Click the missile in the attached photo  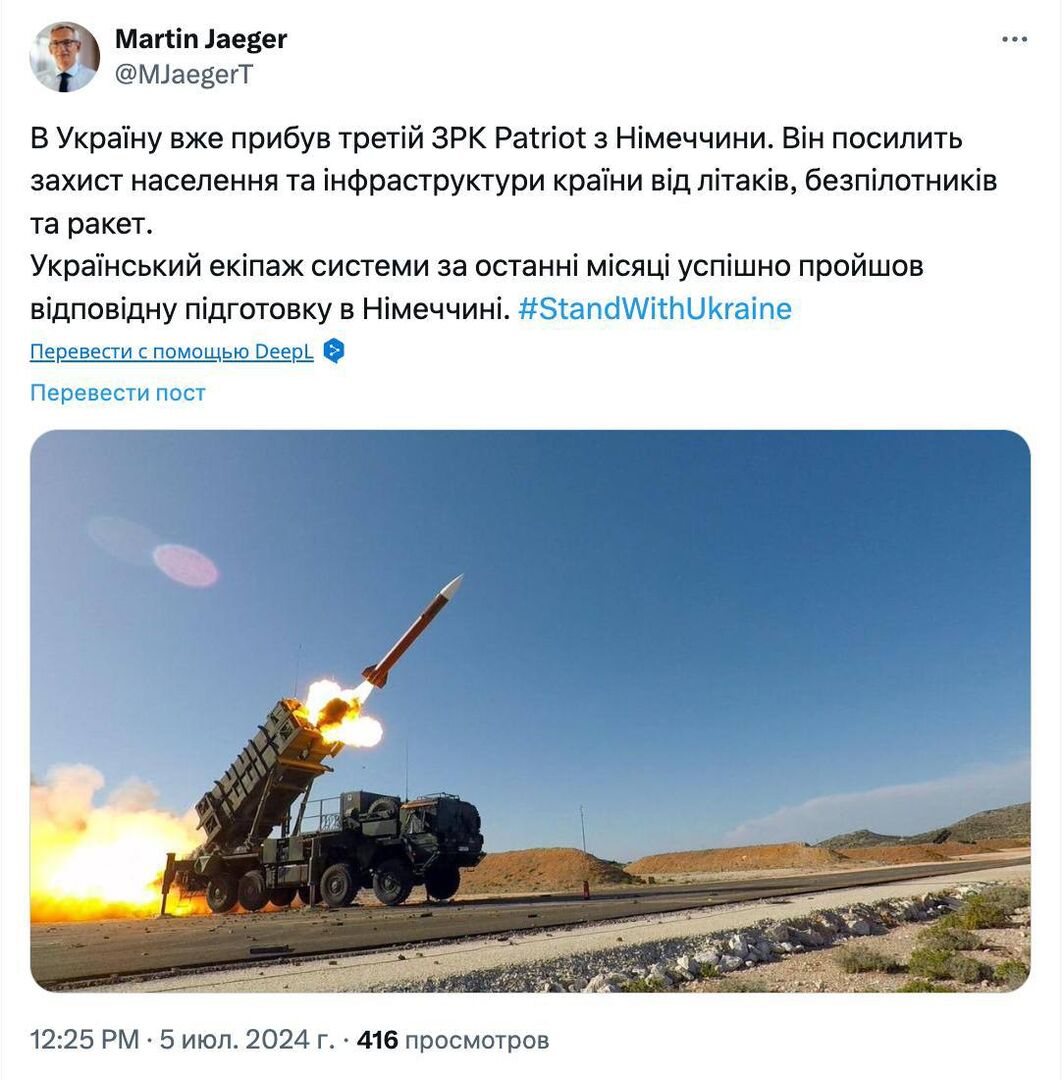[413, 632]
